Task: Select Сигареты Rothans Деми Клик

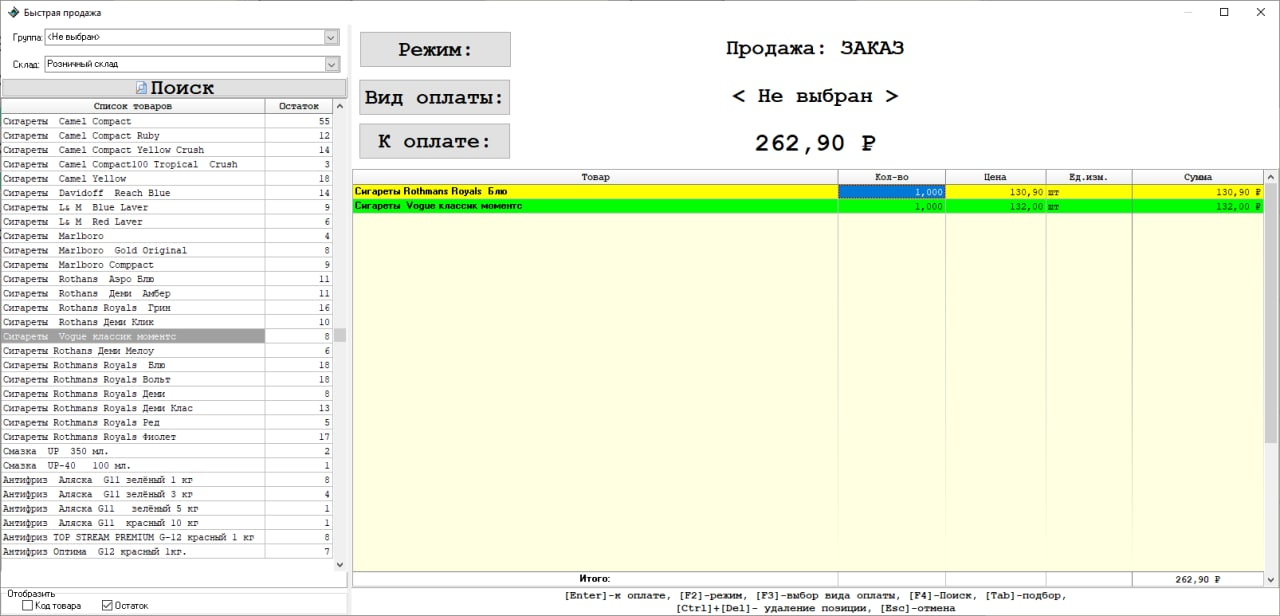Action: click(x=167, y=322)
